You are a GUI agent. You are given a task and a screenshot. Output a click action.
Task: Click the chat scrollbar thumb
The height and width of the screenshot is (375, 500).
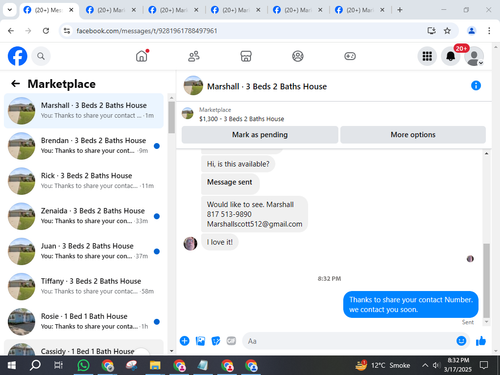(487, 280)
